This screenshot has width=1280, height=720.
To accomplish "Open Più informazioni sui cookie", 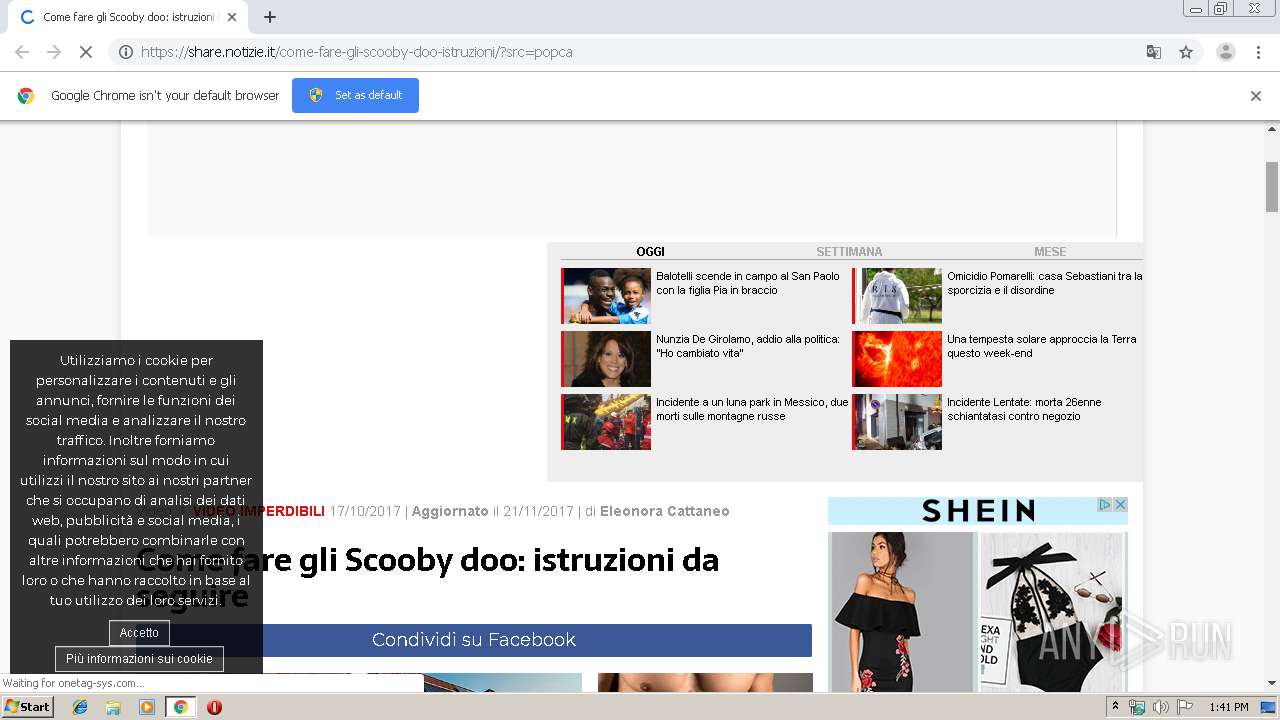I will [x=139, y=659].
